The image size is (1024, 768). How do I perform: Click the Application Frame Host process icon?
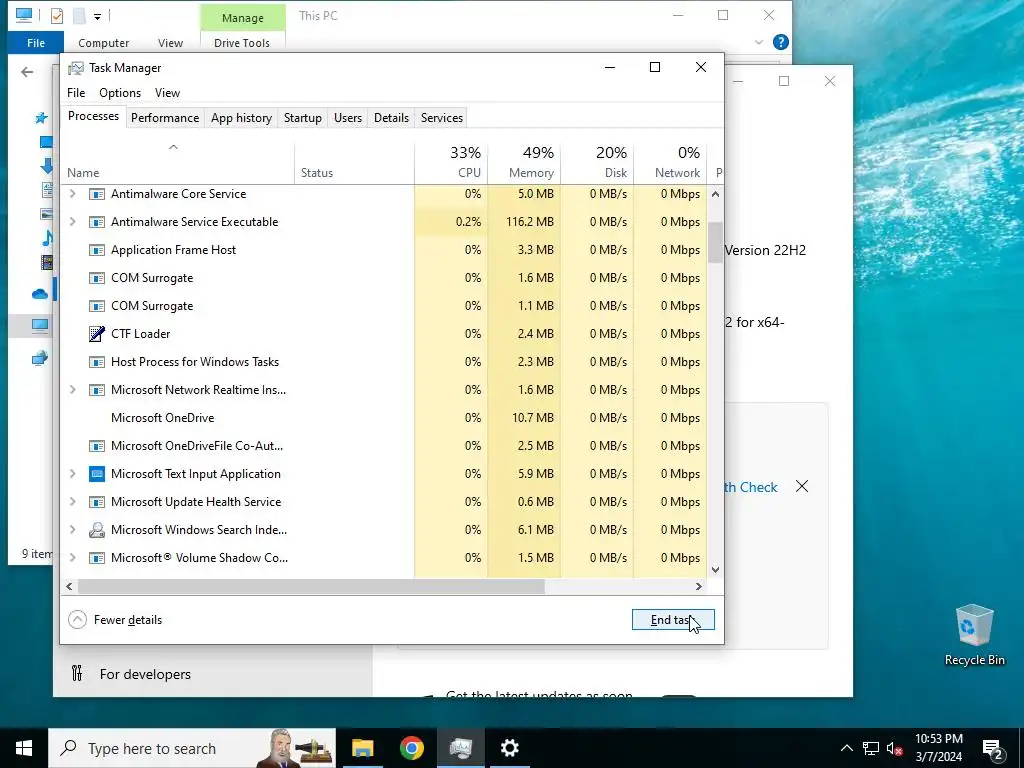(x=97, y=250)
